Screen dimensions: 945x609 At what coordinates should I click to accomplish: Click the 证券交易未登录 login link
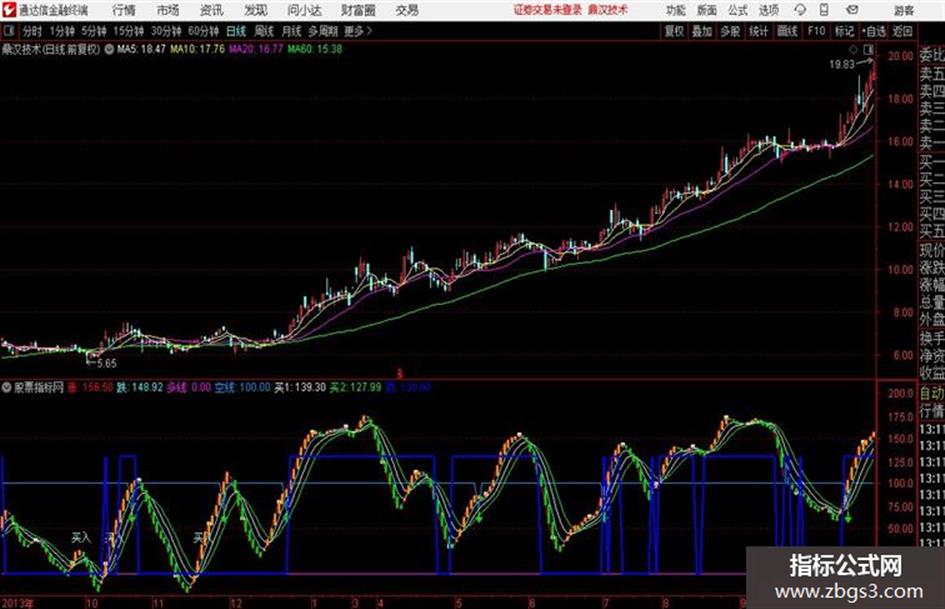coord(548,10)
